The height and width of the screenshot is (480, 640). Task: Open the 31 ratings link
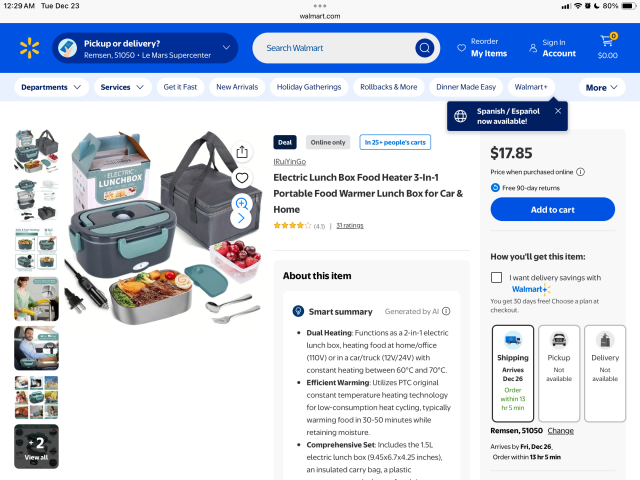tap(350, 225)
